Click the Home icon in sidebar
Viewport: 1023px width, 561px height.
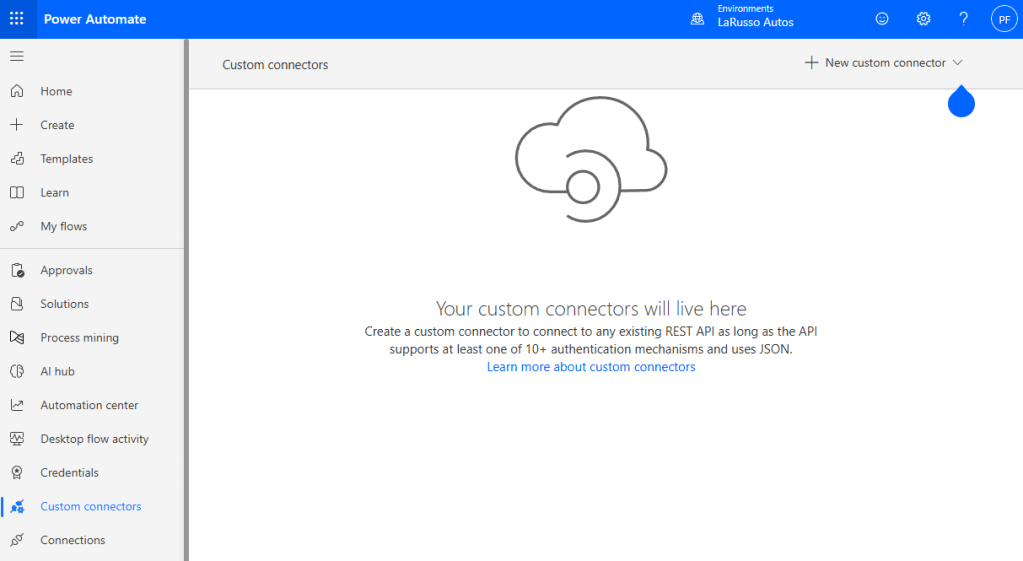pos(17,91)
